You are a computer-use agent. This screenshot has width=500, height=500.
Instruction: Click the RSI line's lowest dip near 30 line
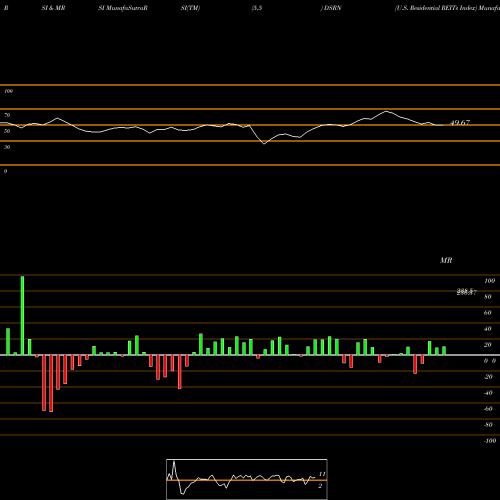[264, 144]
